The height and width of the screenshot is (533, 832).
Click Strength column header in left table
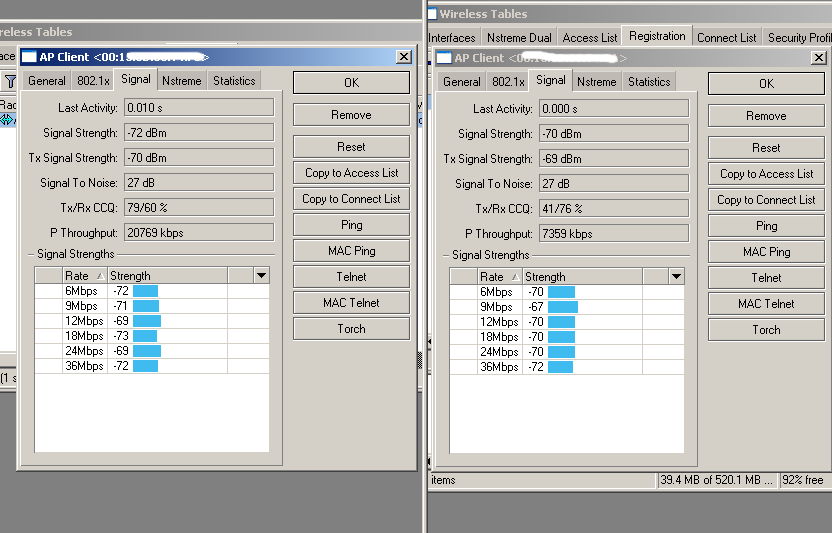click(168, 276)
